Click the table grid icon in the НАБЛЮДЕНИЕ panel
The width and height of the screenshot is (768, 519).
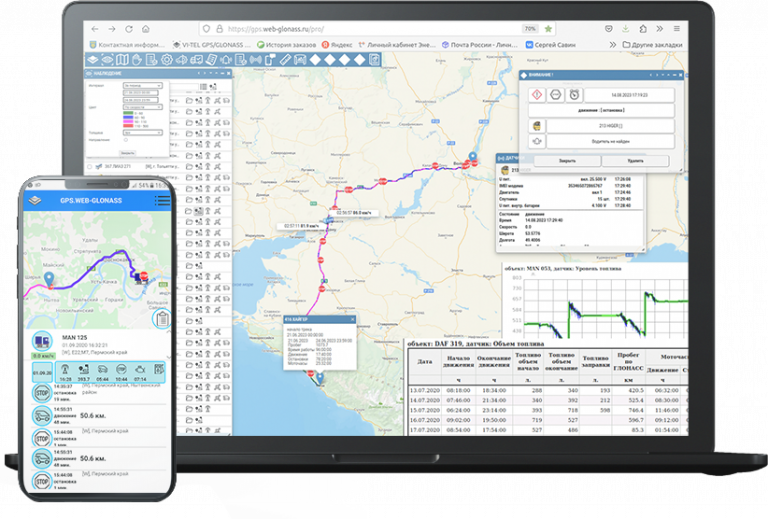[203, 87]
